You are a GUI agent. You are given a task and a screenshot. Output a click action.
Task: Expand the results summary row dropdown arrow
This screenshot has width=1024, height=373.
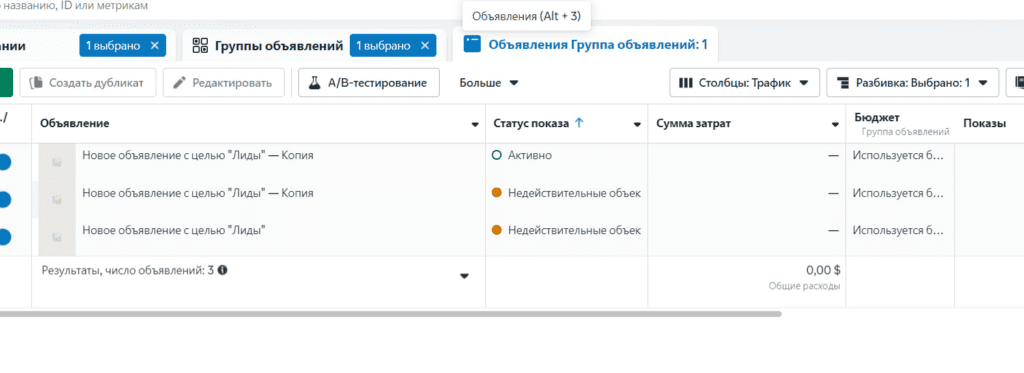click(464, 276)
